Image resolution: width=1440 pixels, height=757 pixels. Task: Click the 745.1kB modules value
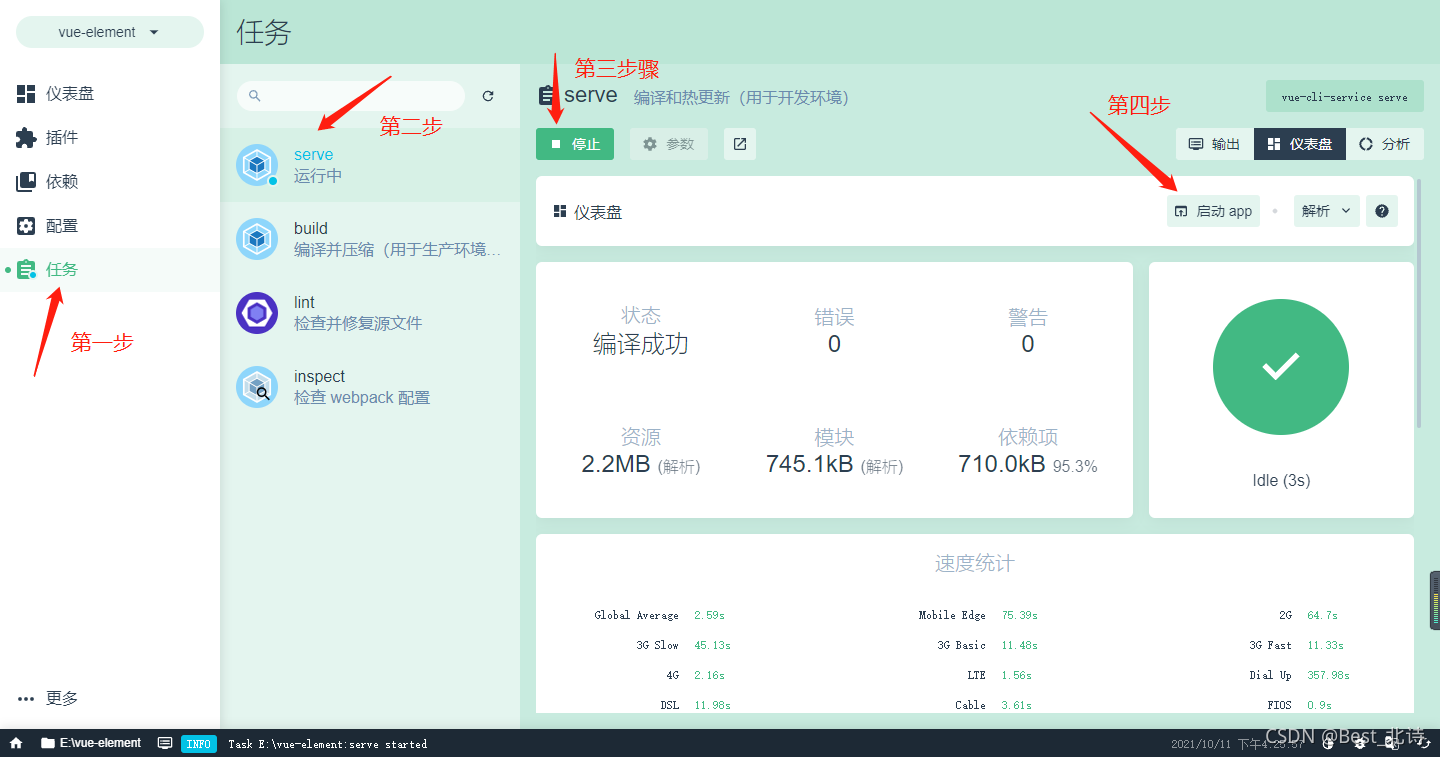[x=809, y=464]
